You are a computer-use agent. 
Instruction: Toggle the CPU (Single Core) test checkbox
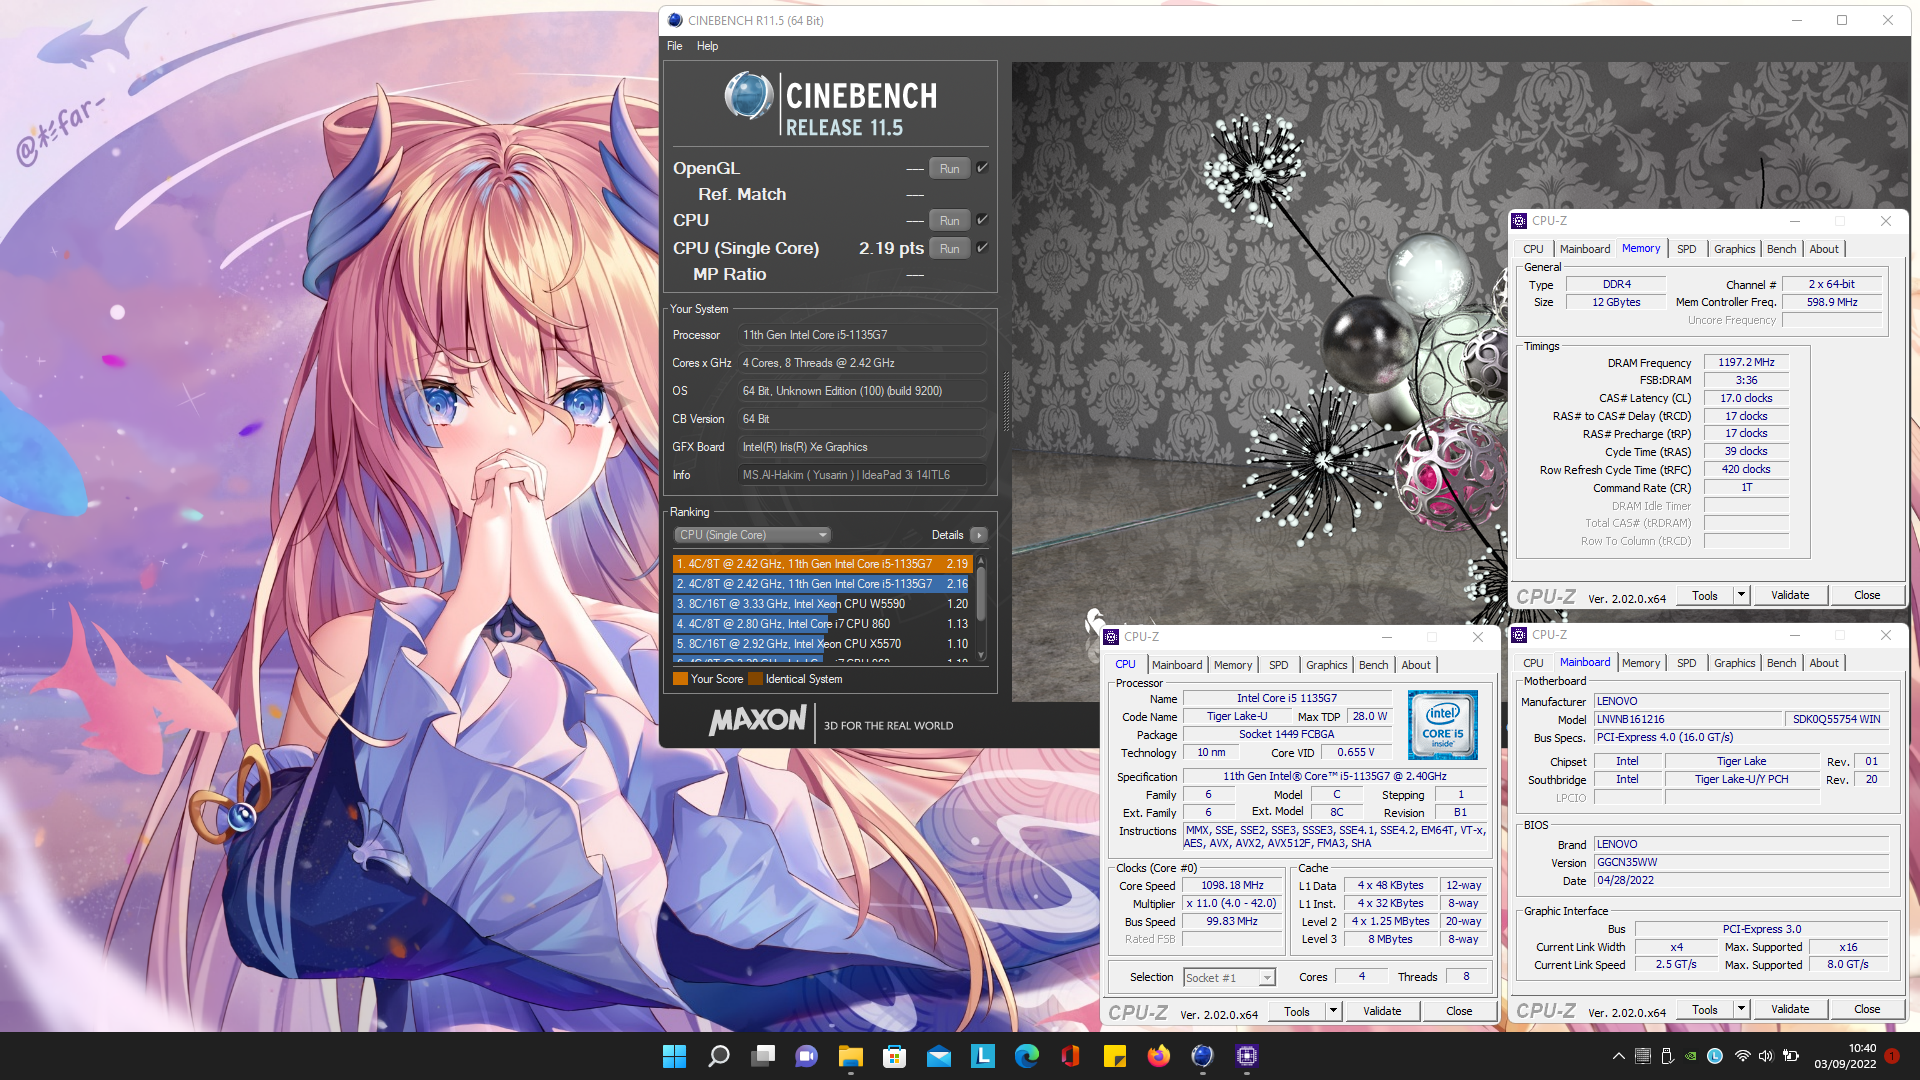(x=982, y=248)
